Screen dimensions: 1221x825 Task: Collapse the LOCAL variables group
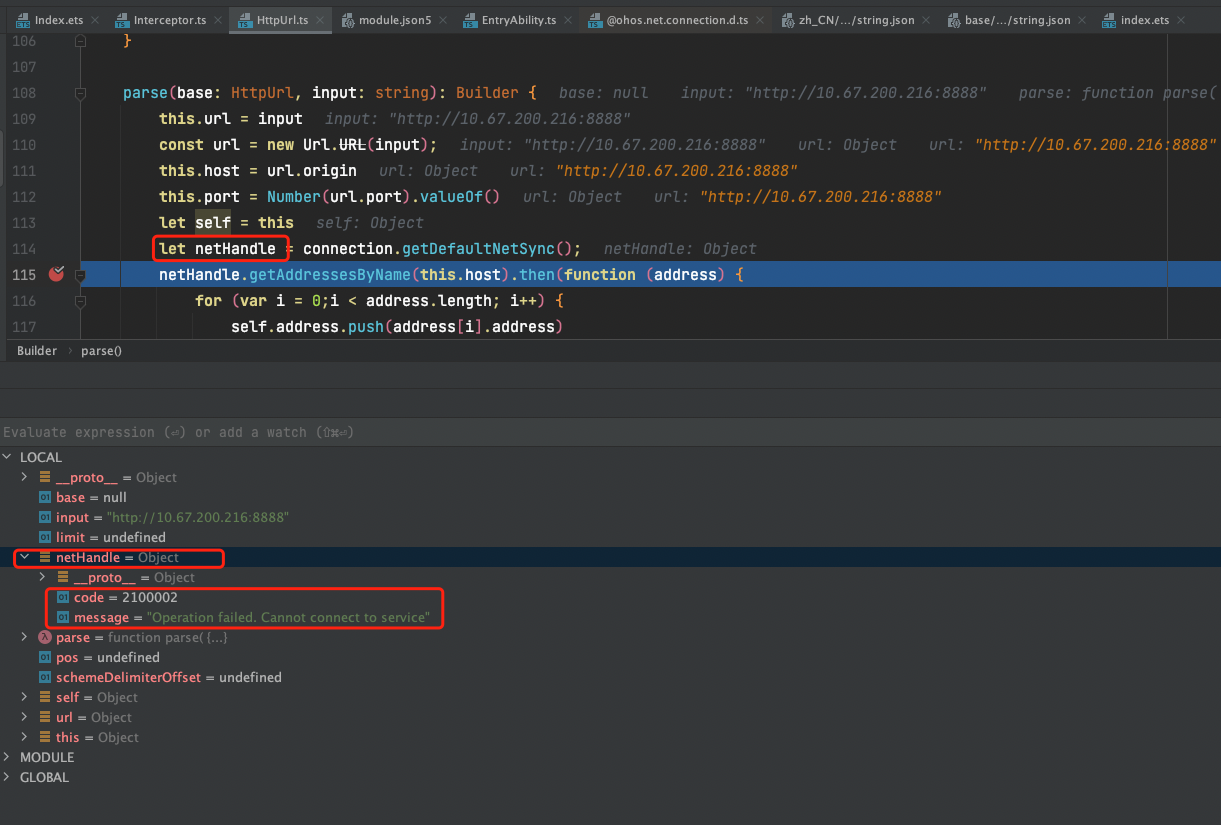pos(9,457)
